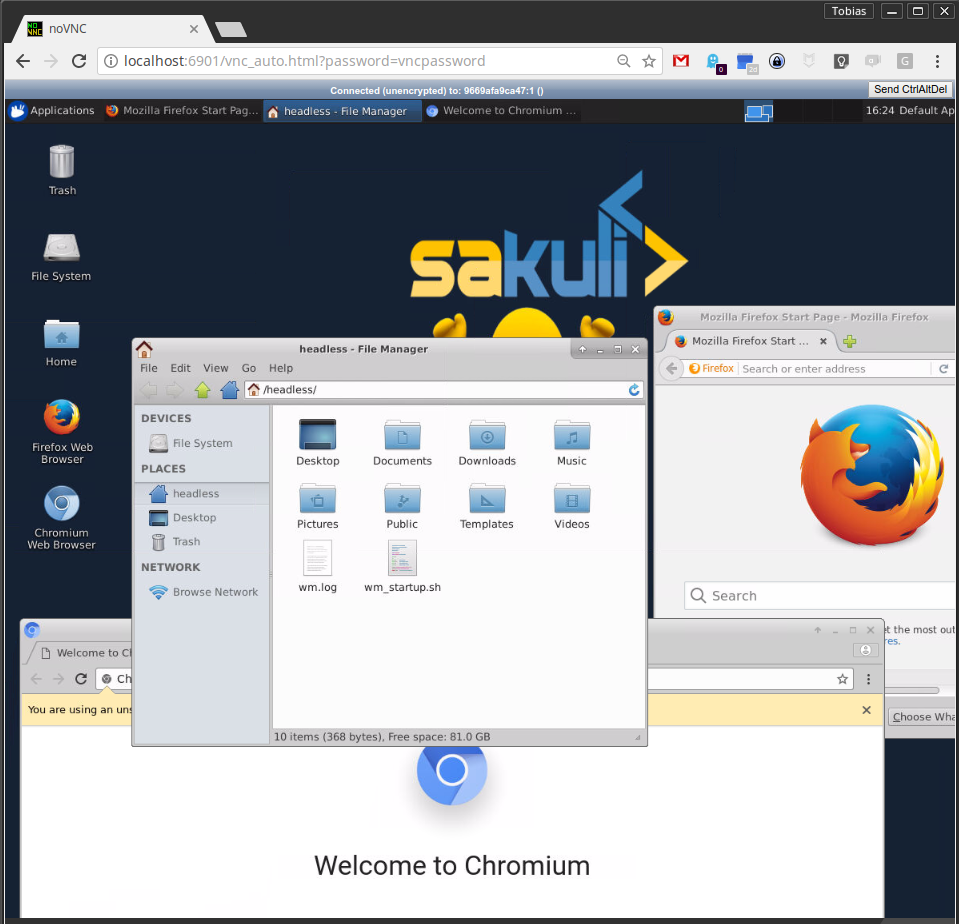Click Send CtrlAltDel button in noVNC
This screenshot has height=924, width=959.
click(910, 89)
